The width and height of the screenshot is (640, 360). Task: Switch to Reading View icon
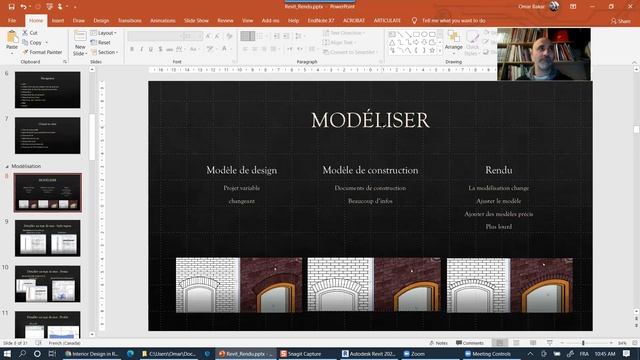(x=533, y=343)
